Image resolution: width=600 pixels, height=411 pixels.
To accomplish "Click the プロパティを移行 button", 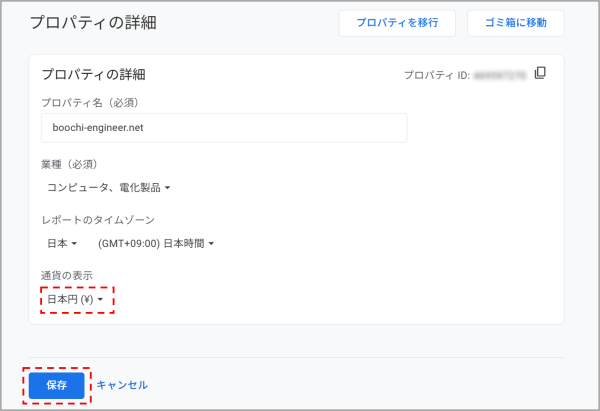I will pos(397,23).
